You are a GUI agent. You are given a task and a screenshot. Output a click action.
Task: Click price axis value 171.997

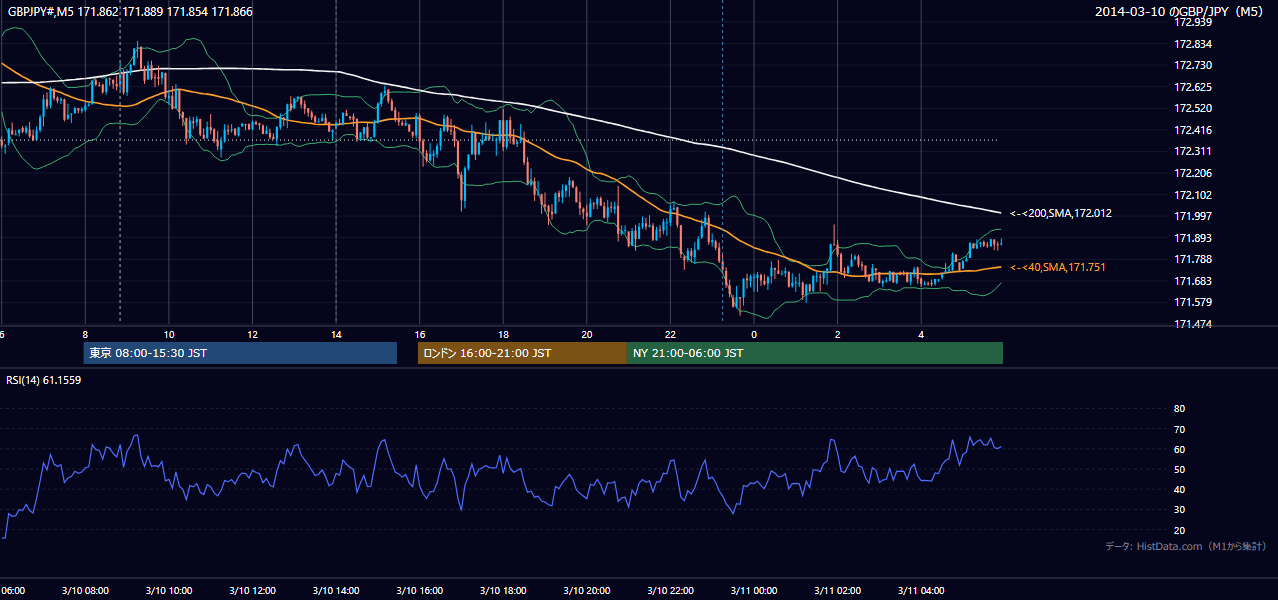[1192, 216]
